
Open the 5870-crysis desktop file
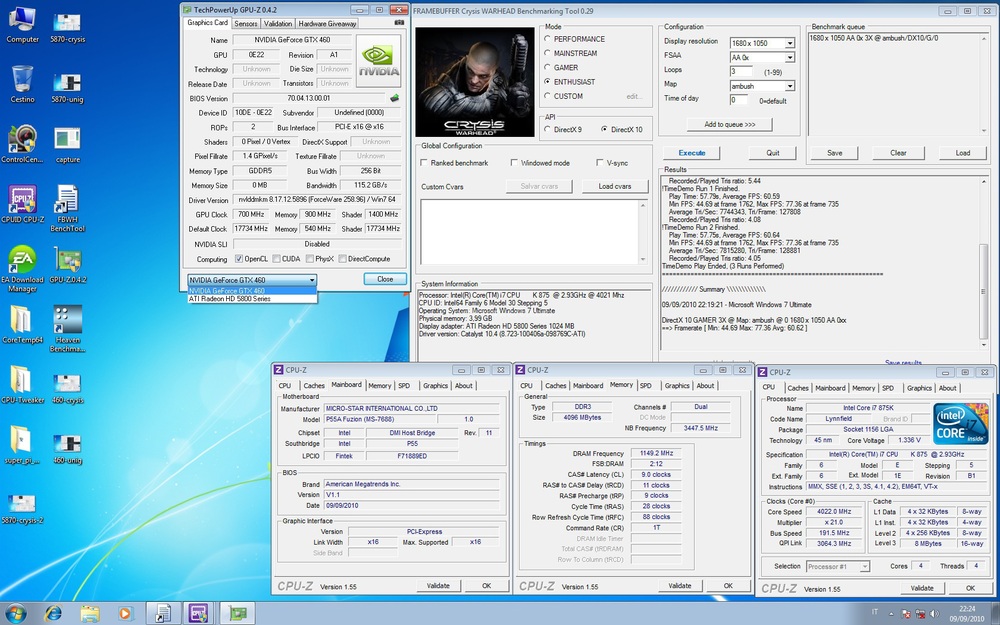pos(67,26)
